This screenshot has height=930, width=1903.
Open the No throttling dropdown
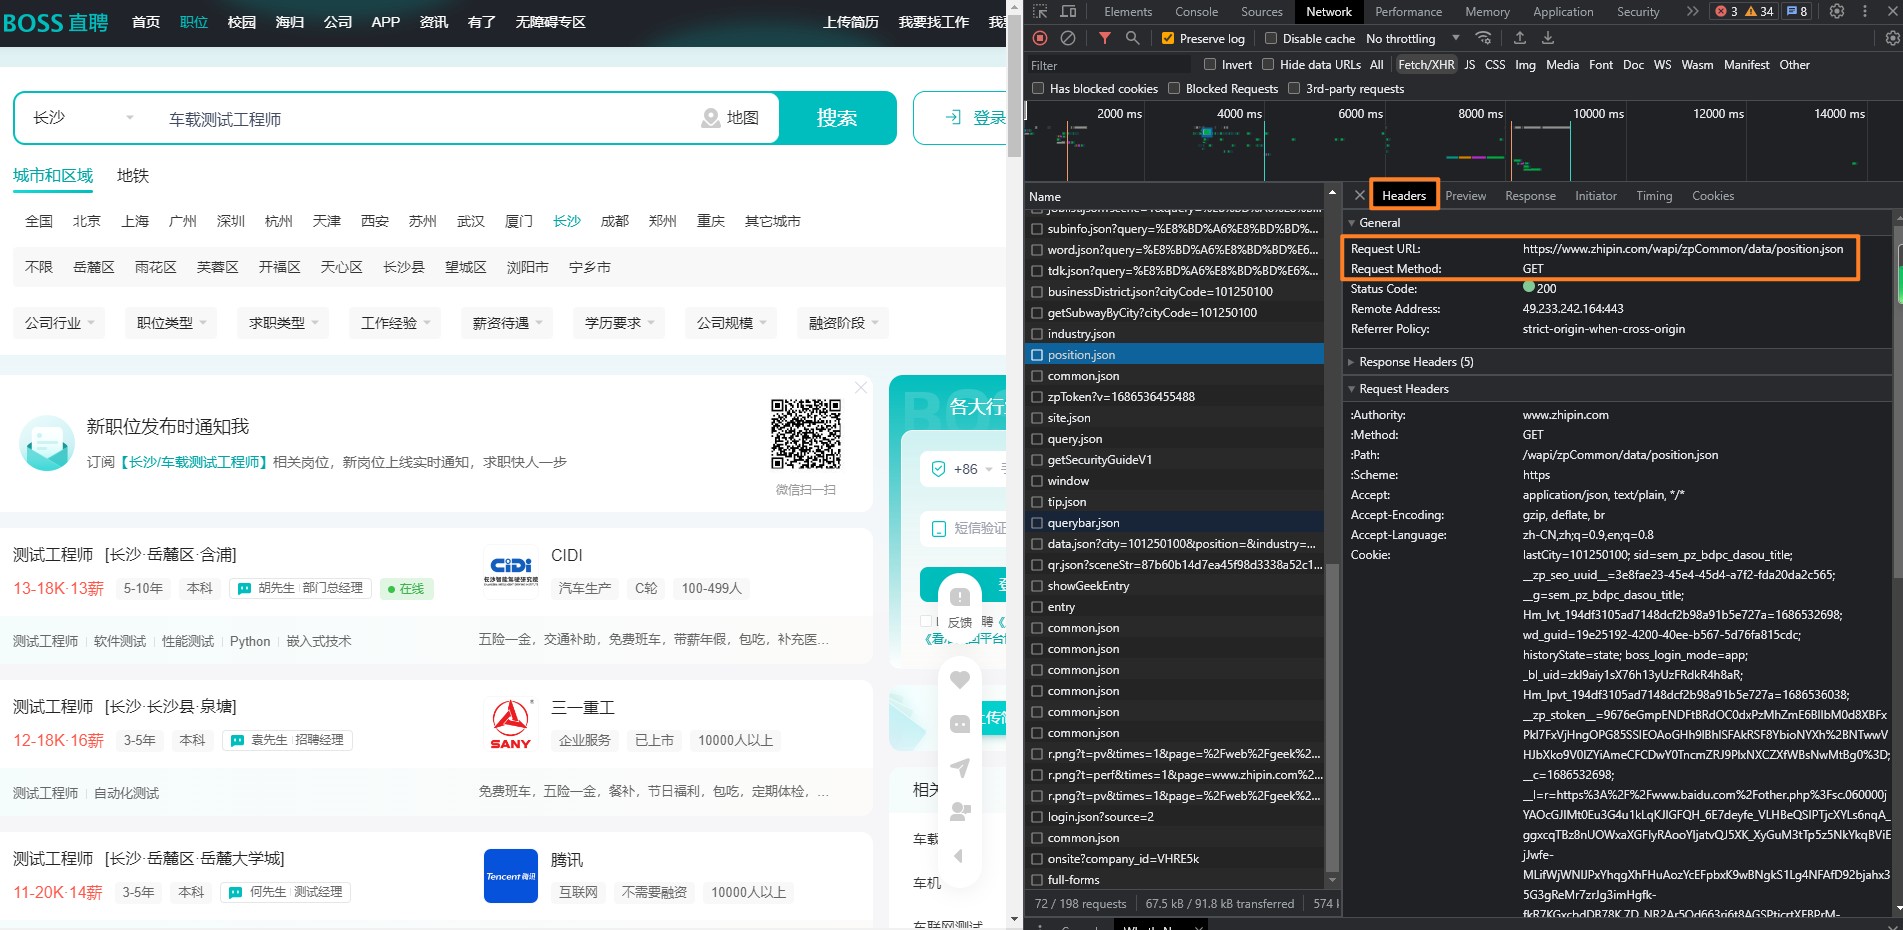[1413, 38]
